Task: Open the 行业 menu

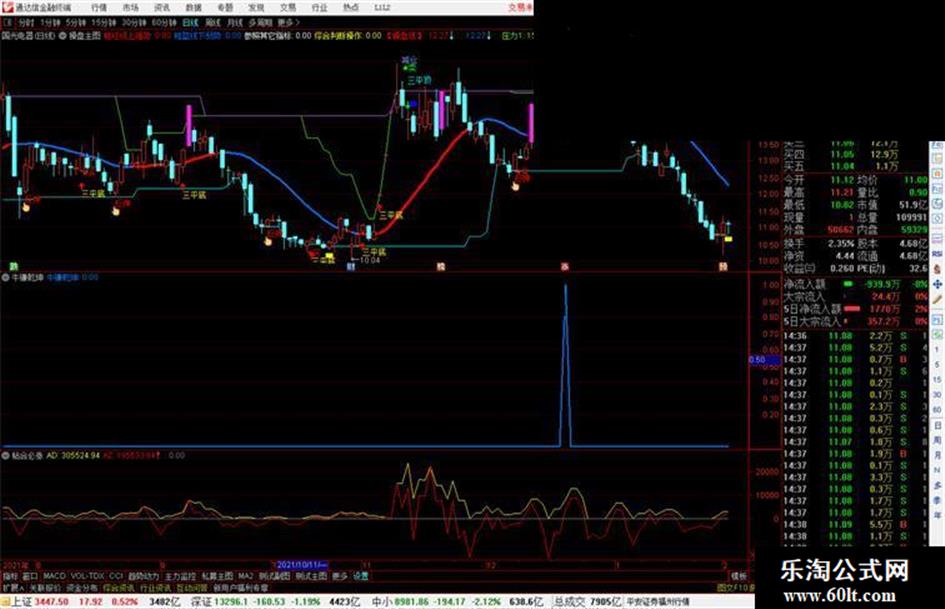Action: (x=319, y=8)
